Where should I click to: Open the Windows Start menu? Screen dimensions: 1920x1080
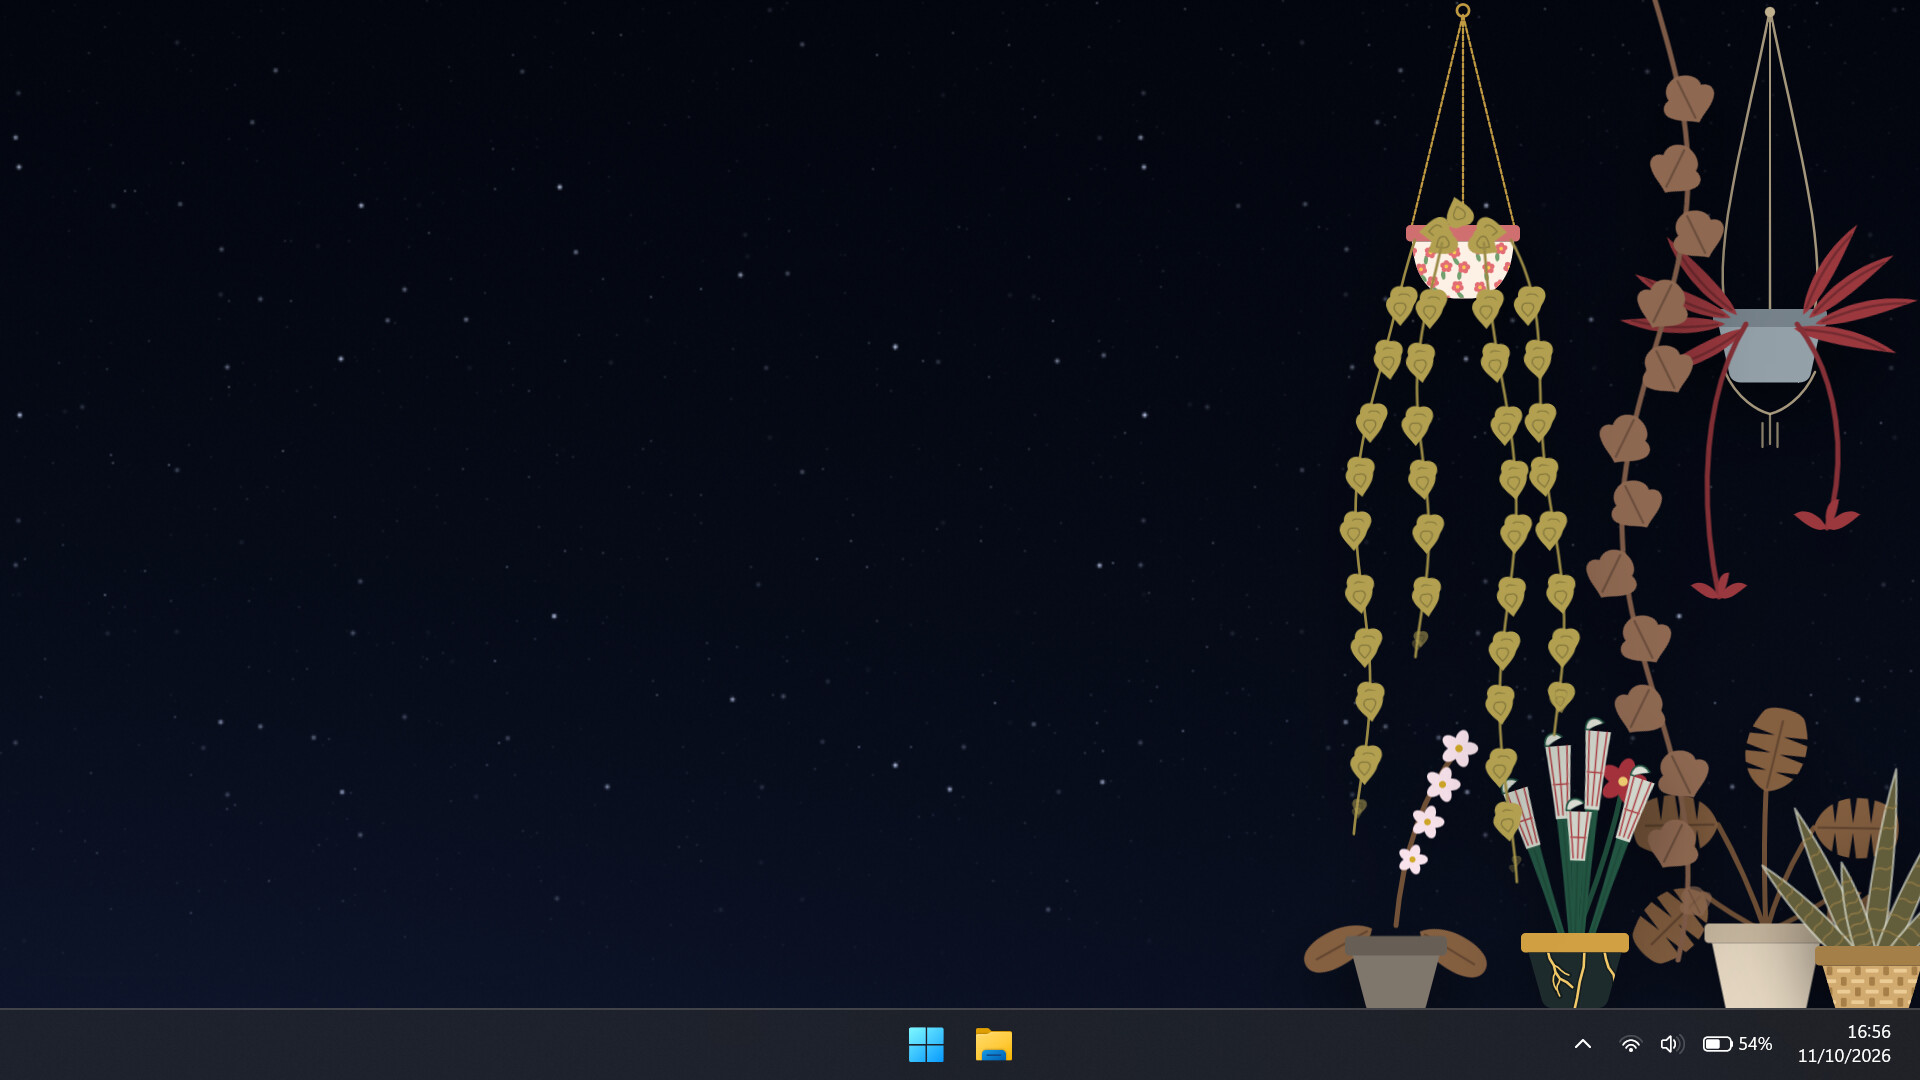coord(926,1044)
